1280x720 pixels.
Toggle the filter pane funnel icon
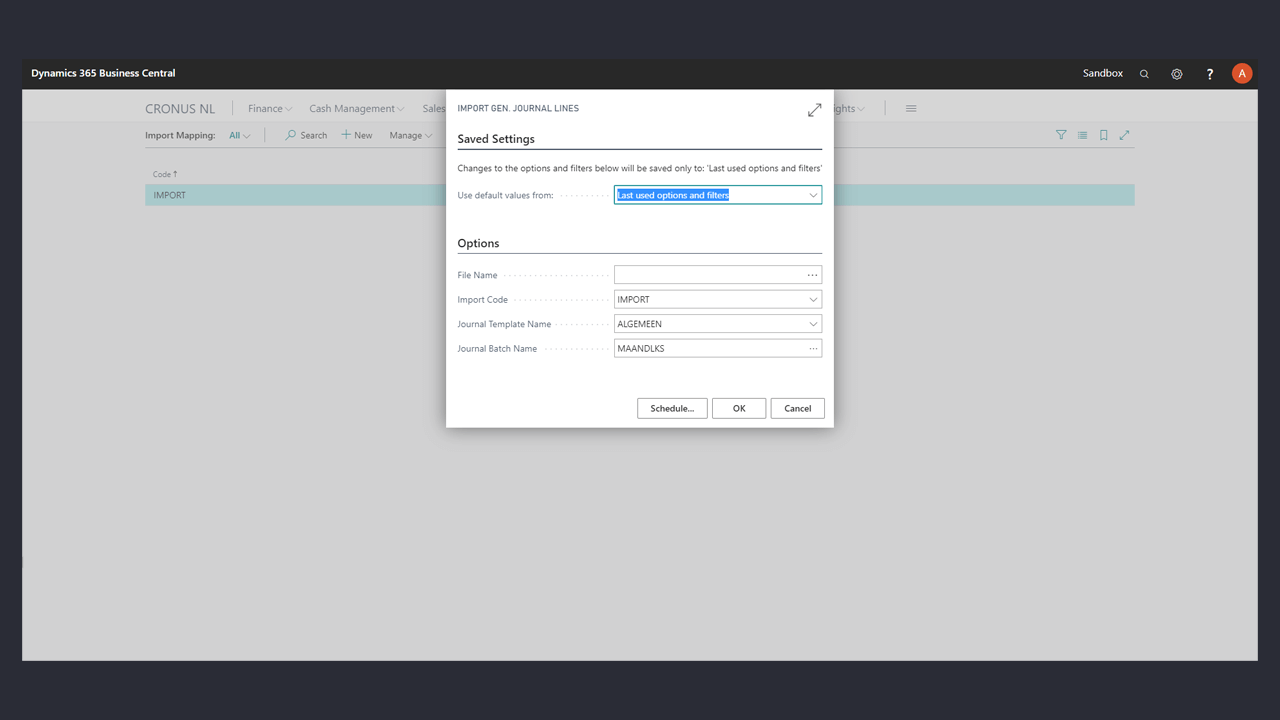click(1061, 135)
